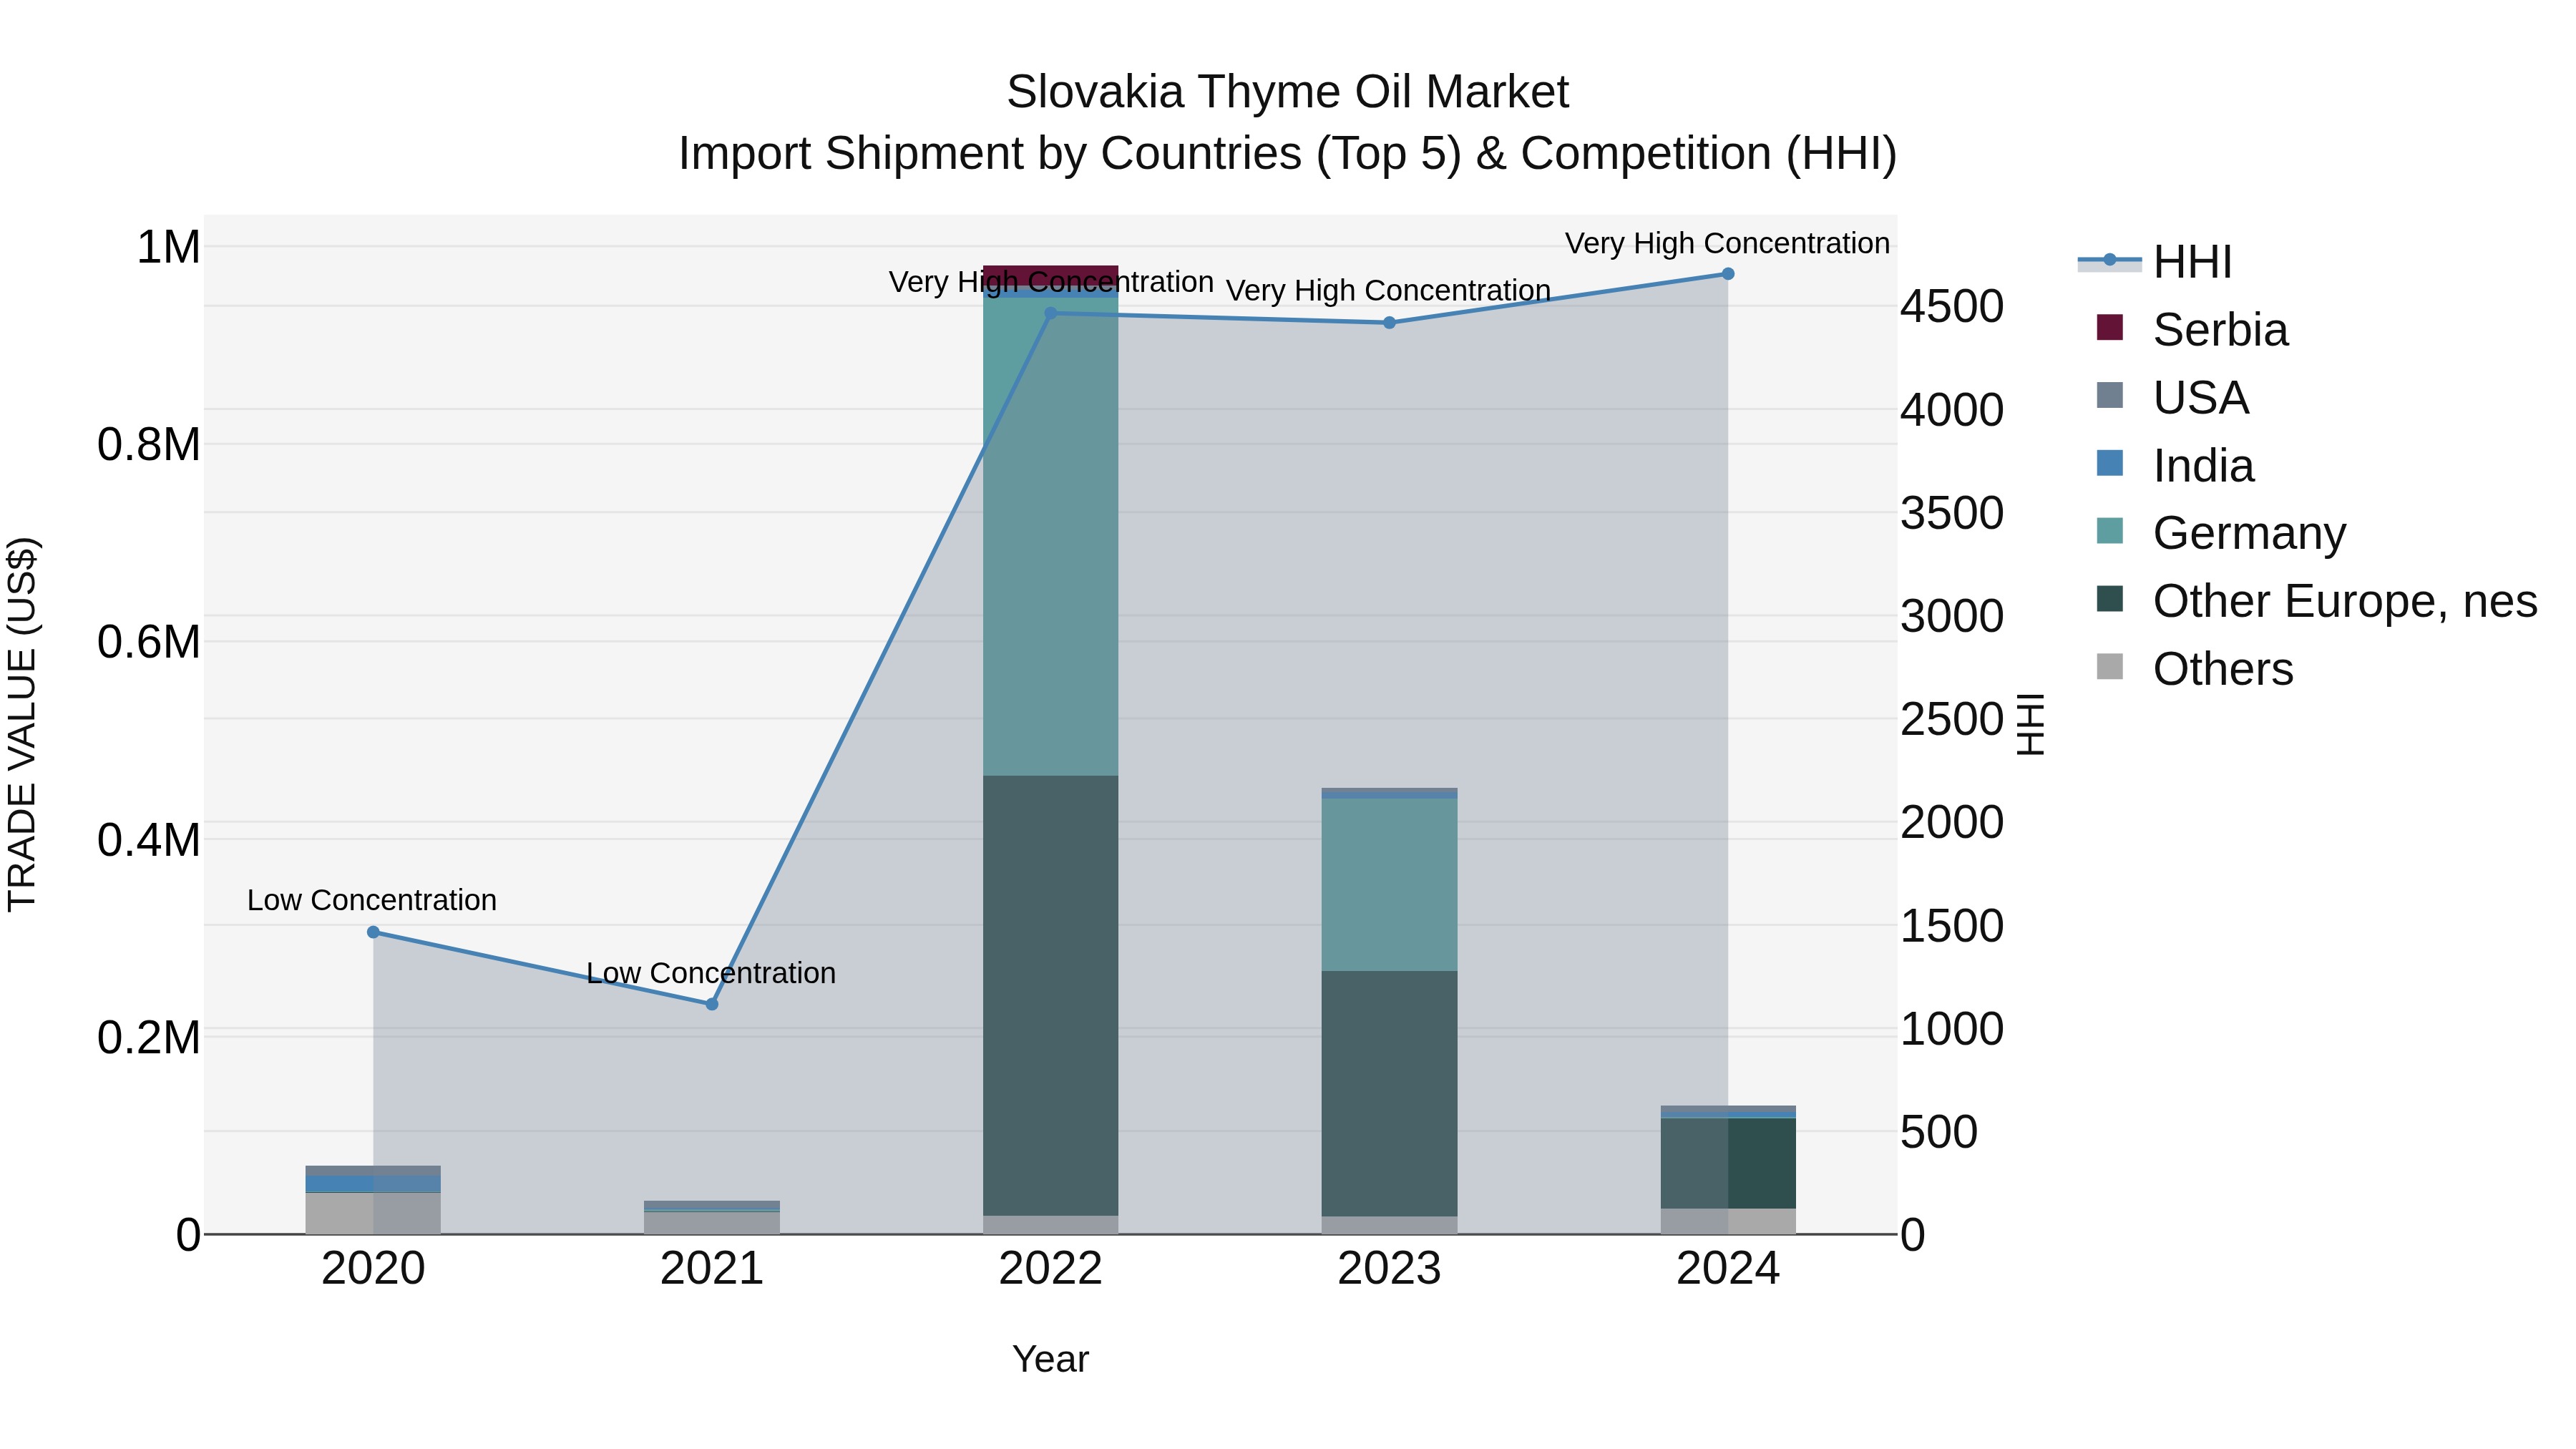Click the USA legend color swatch
Viewport: 2576px width, 1449px height.
(2109, 396)
